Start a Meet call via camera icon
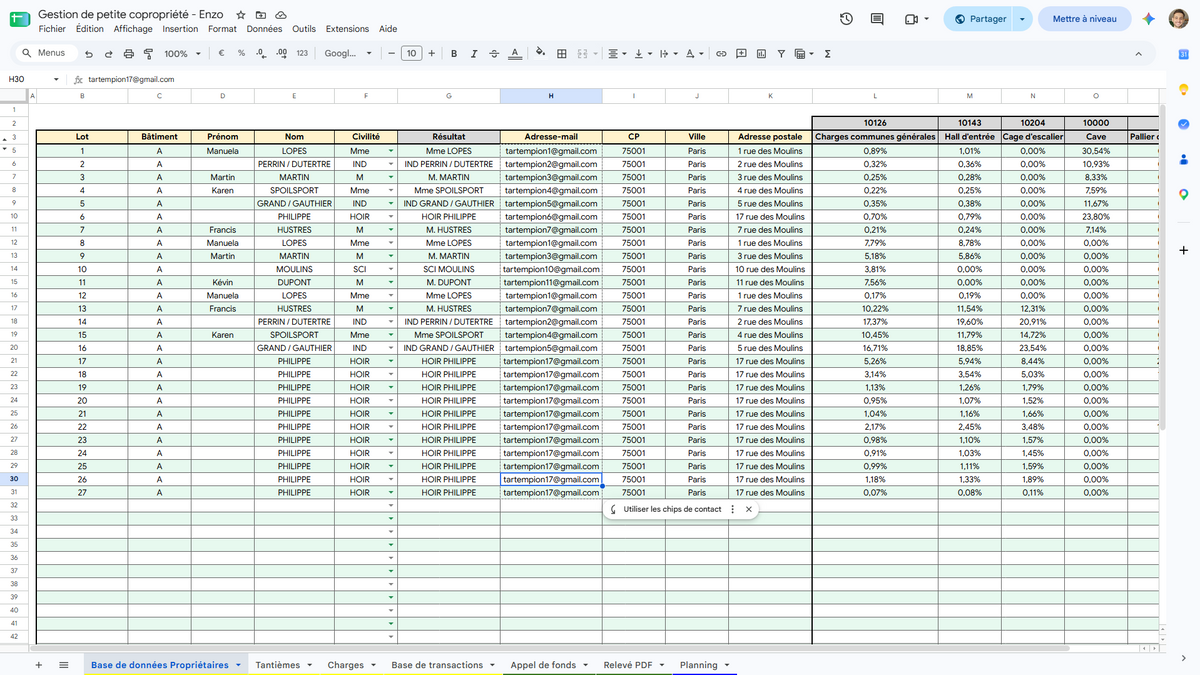1200x675 pixels. 911,19
